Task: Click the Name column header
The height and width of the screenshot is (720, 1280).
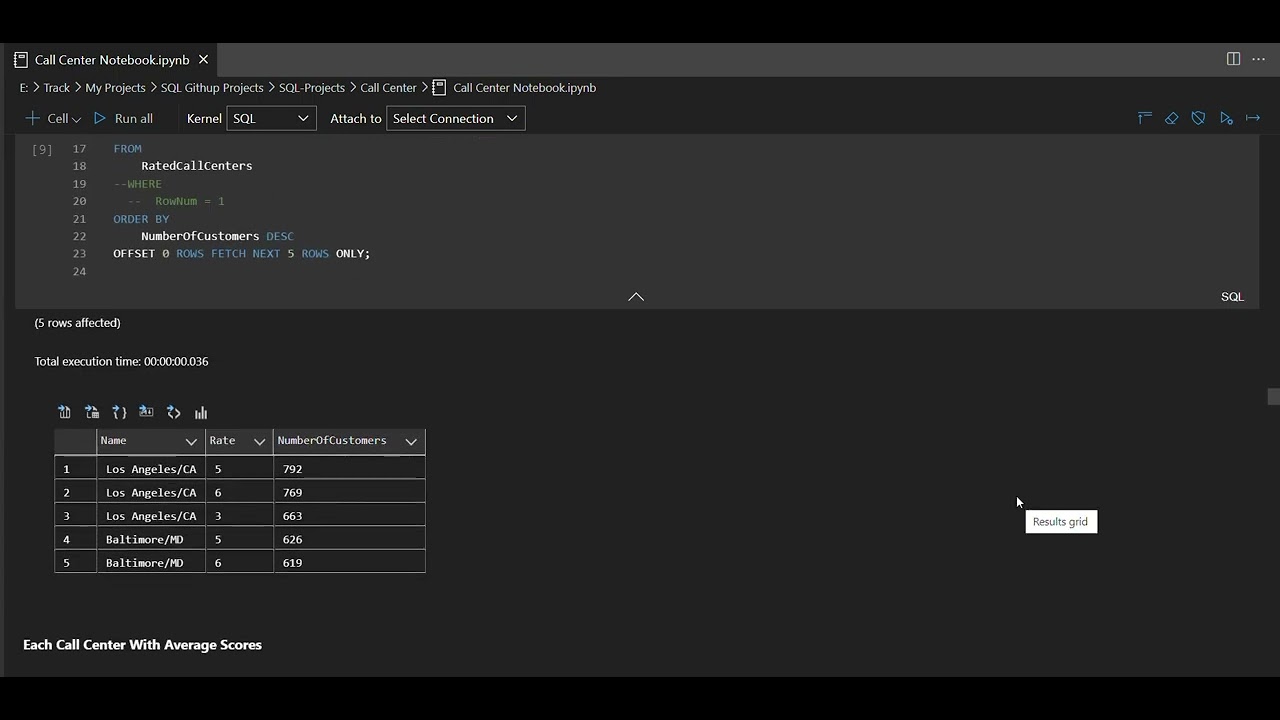Action: (x=151, y=441)
